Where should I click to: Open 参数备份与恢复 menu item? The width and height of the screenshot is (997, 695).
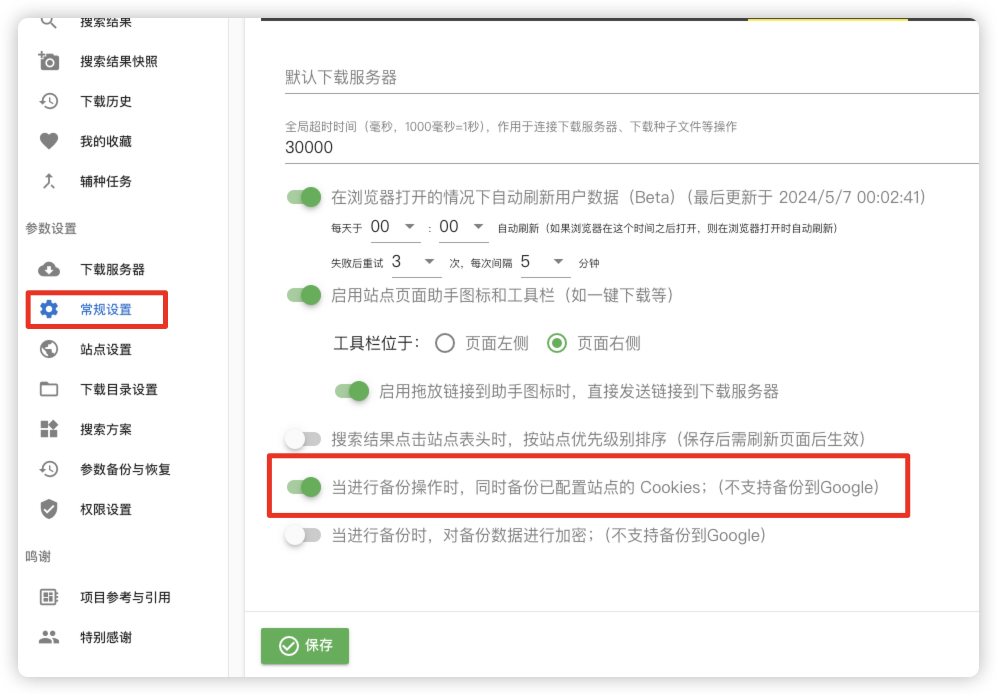point(125,469)
